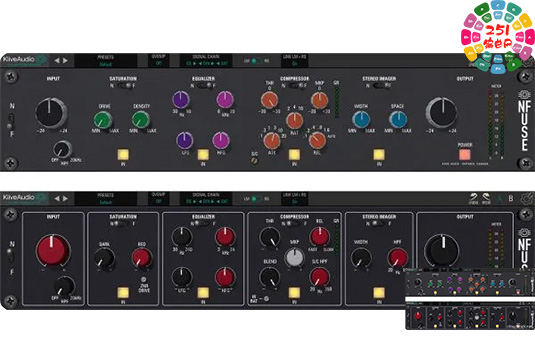Flip the Compressor N/F switch on the lower unit
535x363 pixels.
[294, 224]
